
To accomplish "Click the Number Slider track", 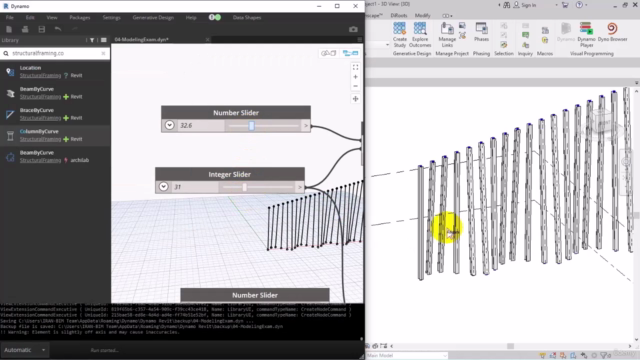I will (264, 126).
